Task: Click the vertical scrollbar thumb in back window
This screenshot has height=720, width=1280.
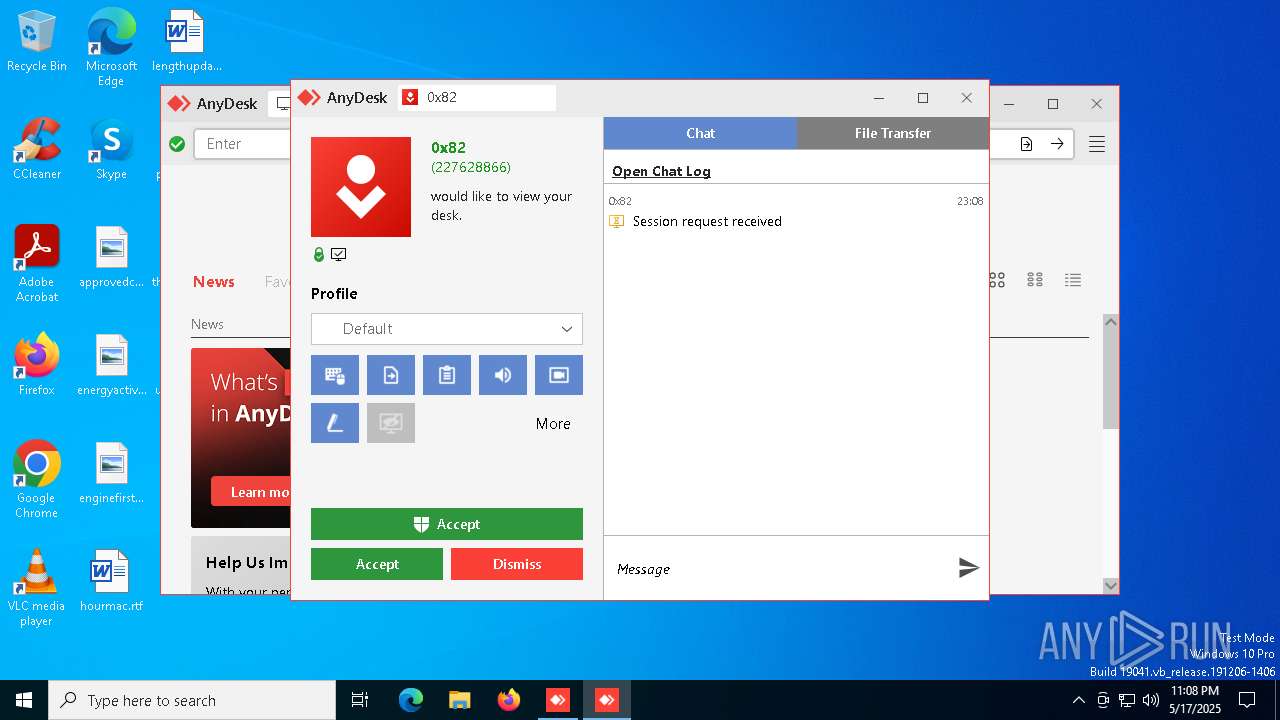Action: pos(1110,380)
